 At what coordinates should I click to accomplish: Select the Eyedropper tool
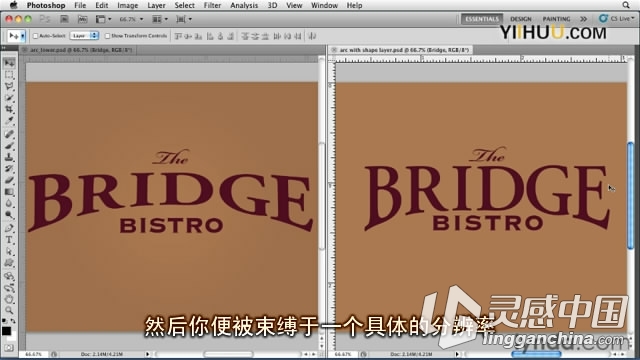9,121
